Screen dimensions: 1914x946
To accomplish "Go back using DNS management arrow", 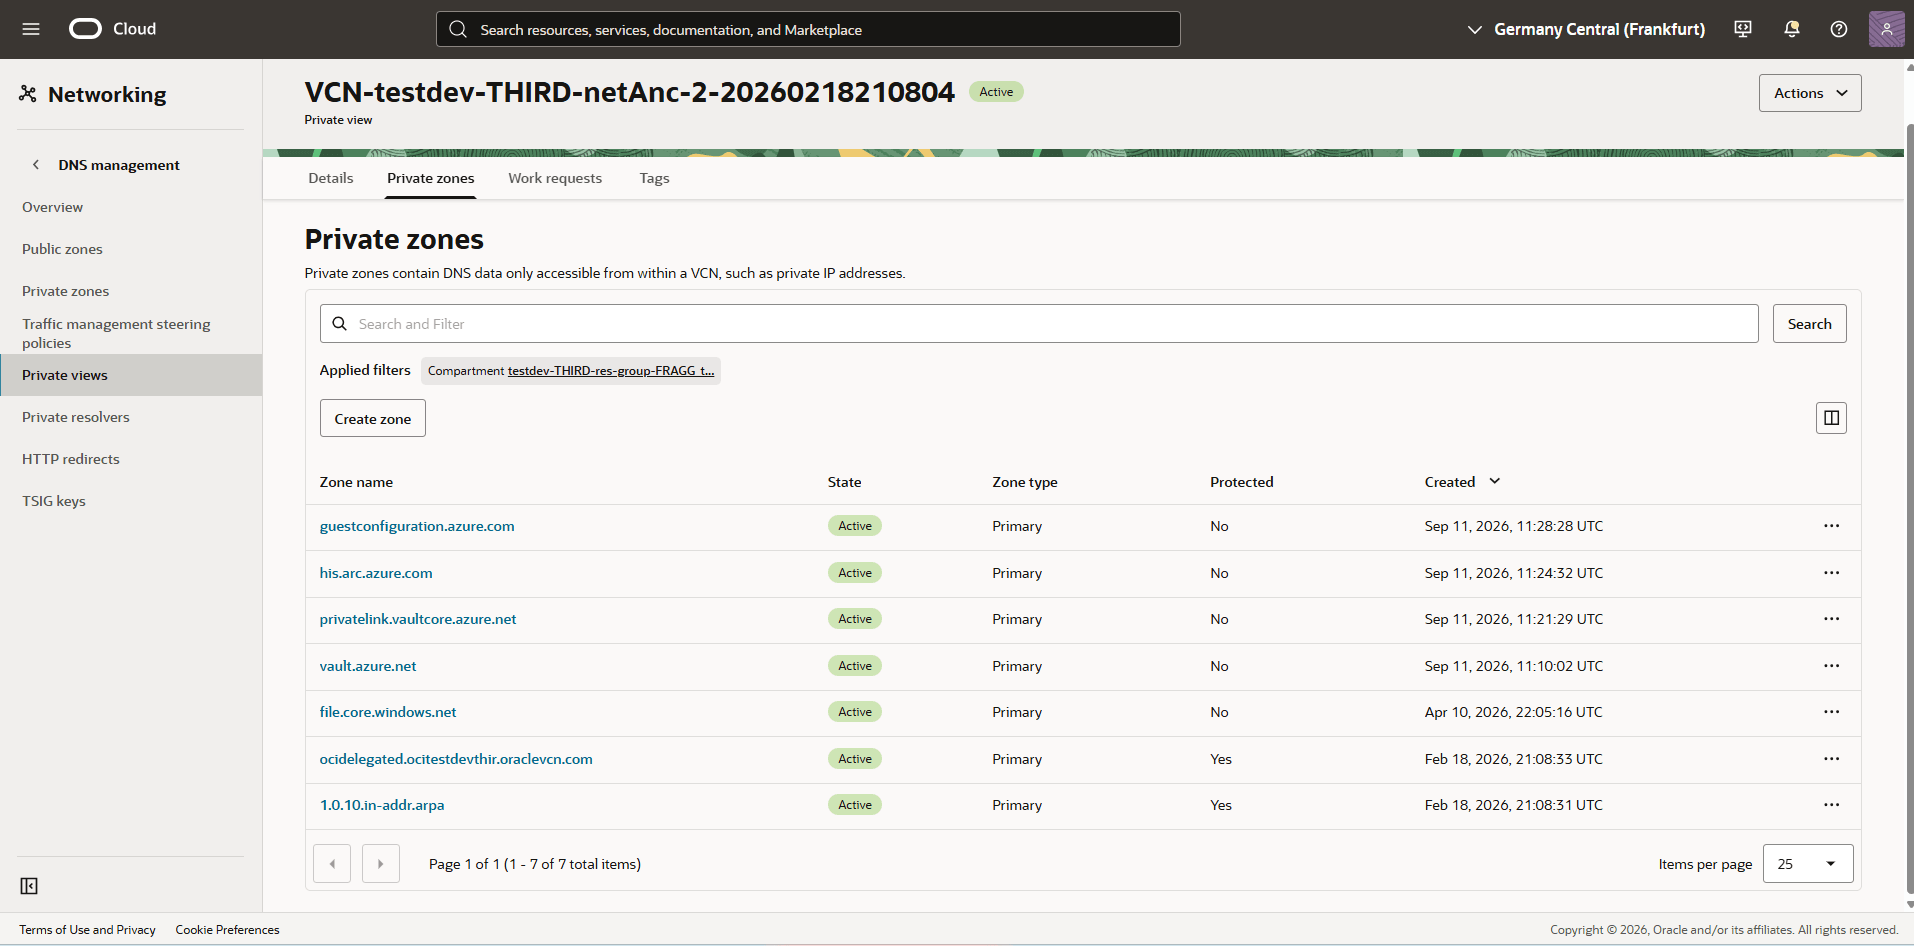I will pos(36,165).
